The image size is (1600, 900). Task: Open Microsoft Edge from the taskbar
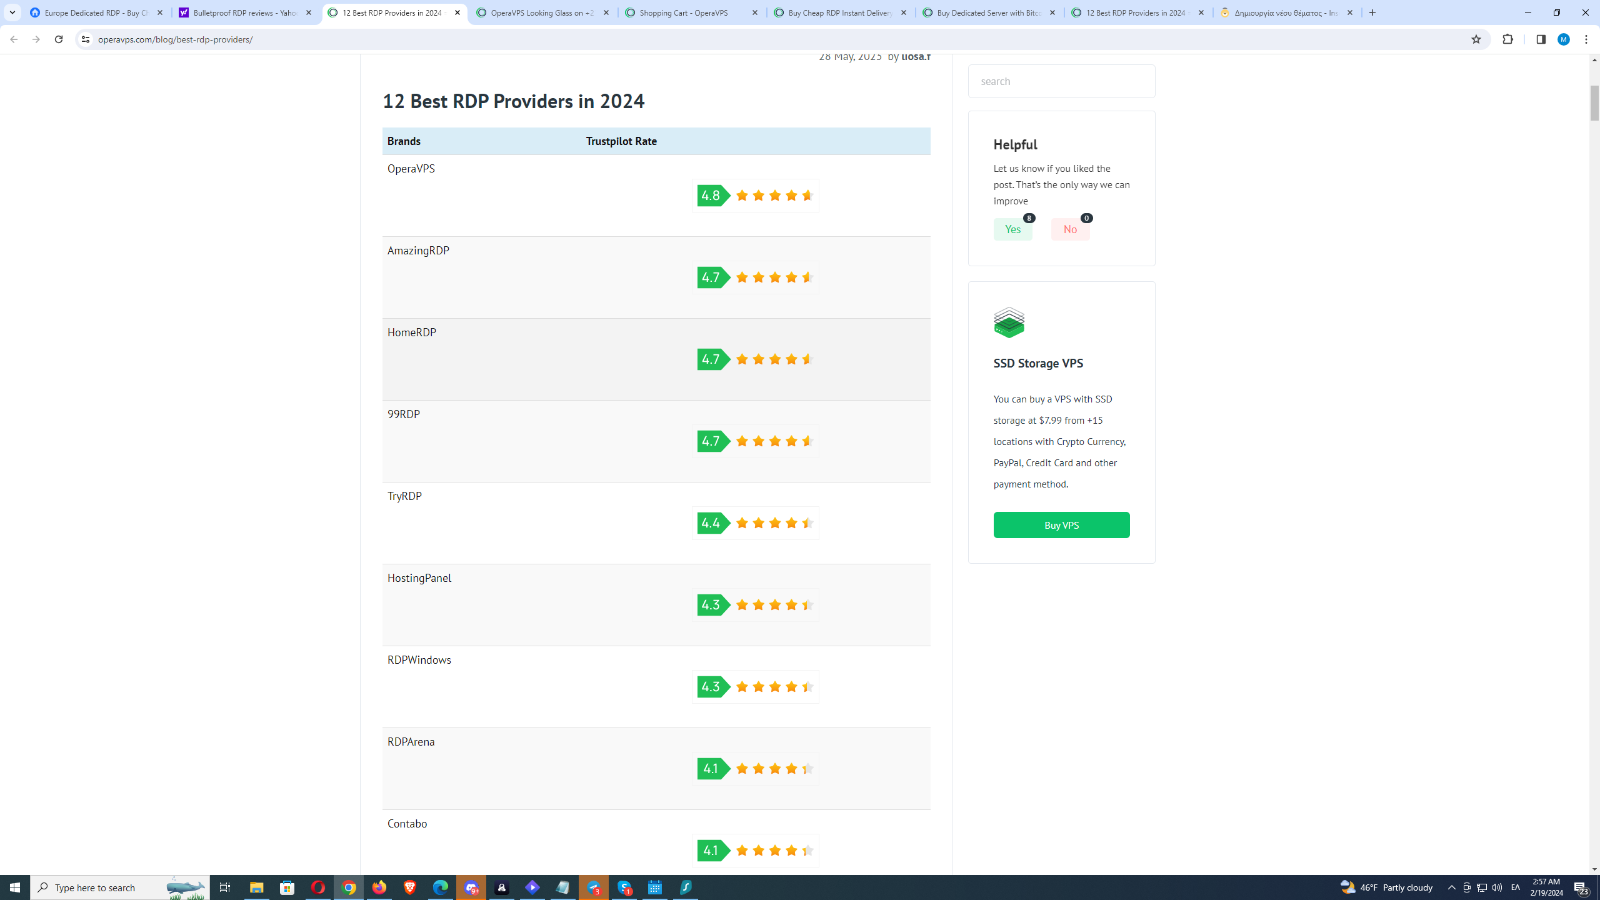tap(440, 887)
